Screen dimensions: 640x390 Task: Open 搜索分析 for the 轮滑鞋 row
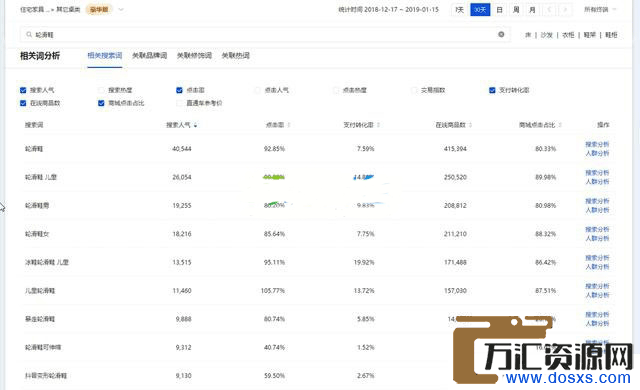coord(597,144)
